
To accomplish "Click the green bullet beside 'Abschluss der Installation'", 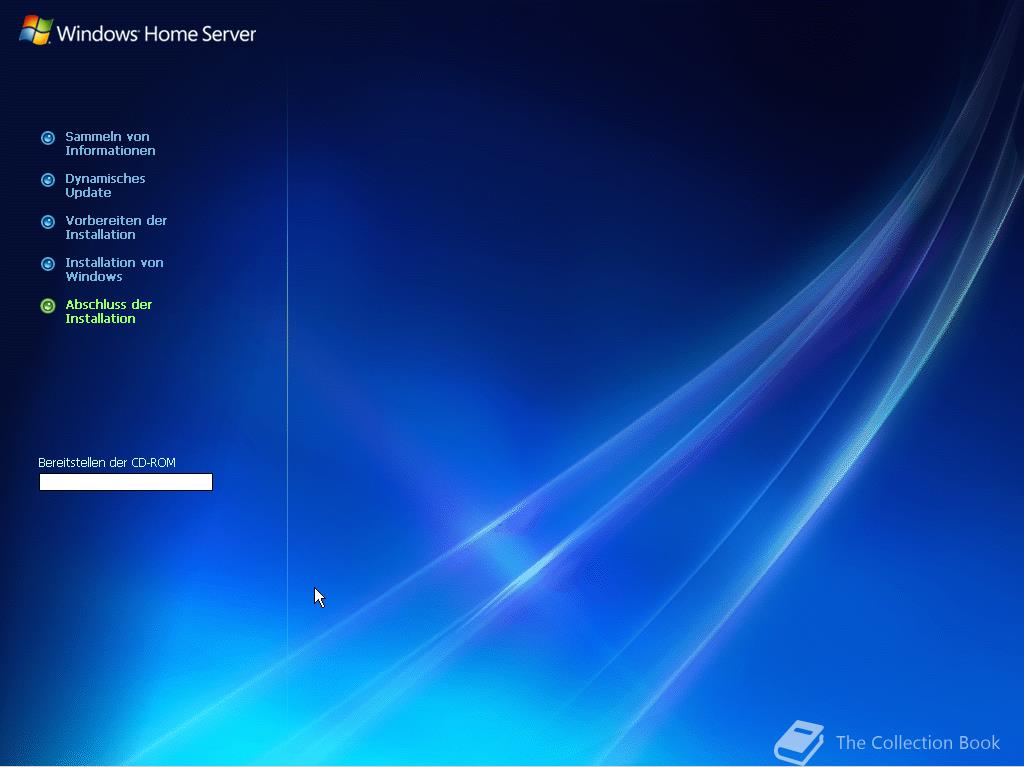I will 48,306.
